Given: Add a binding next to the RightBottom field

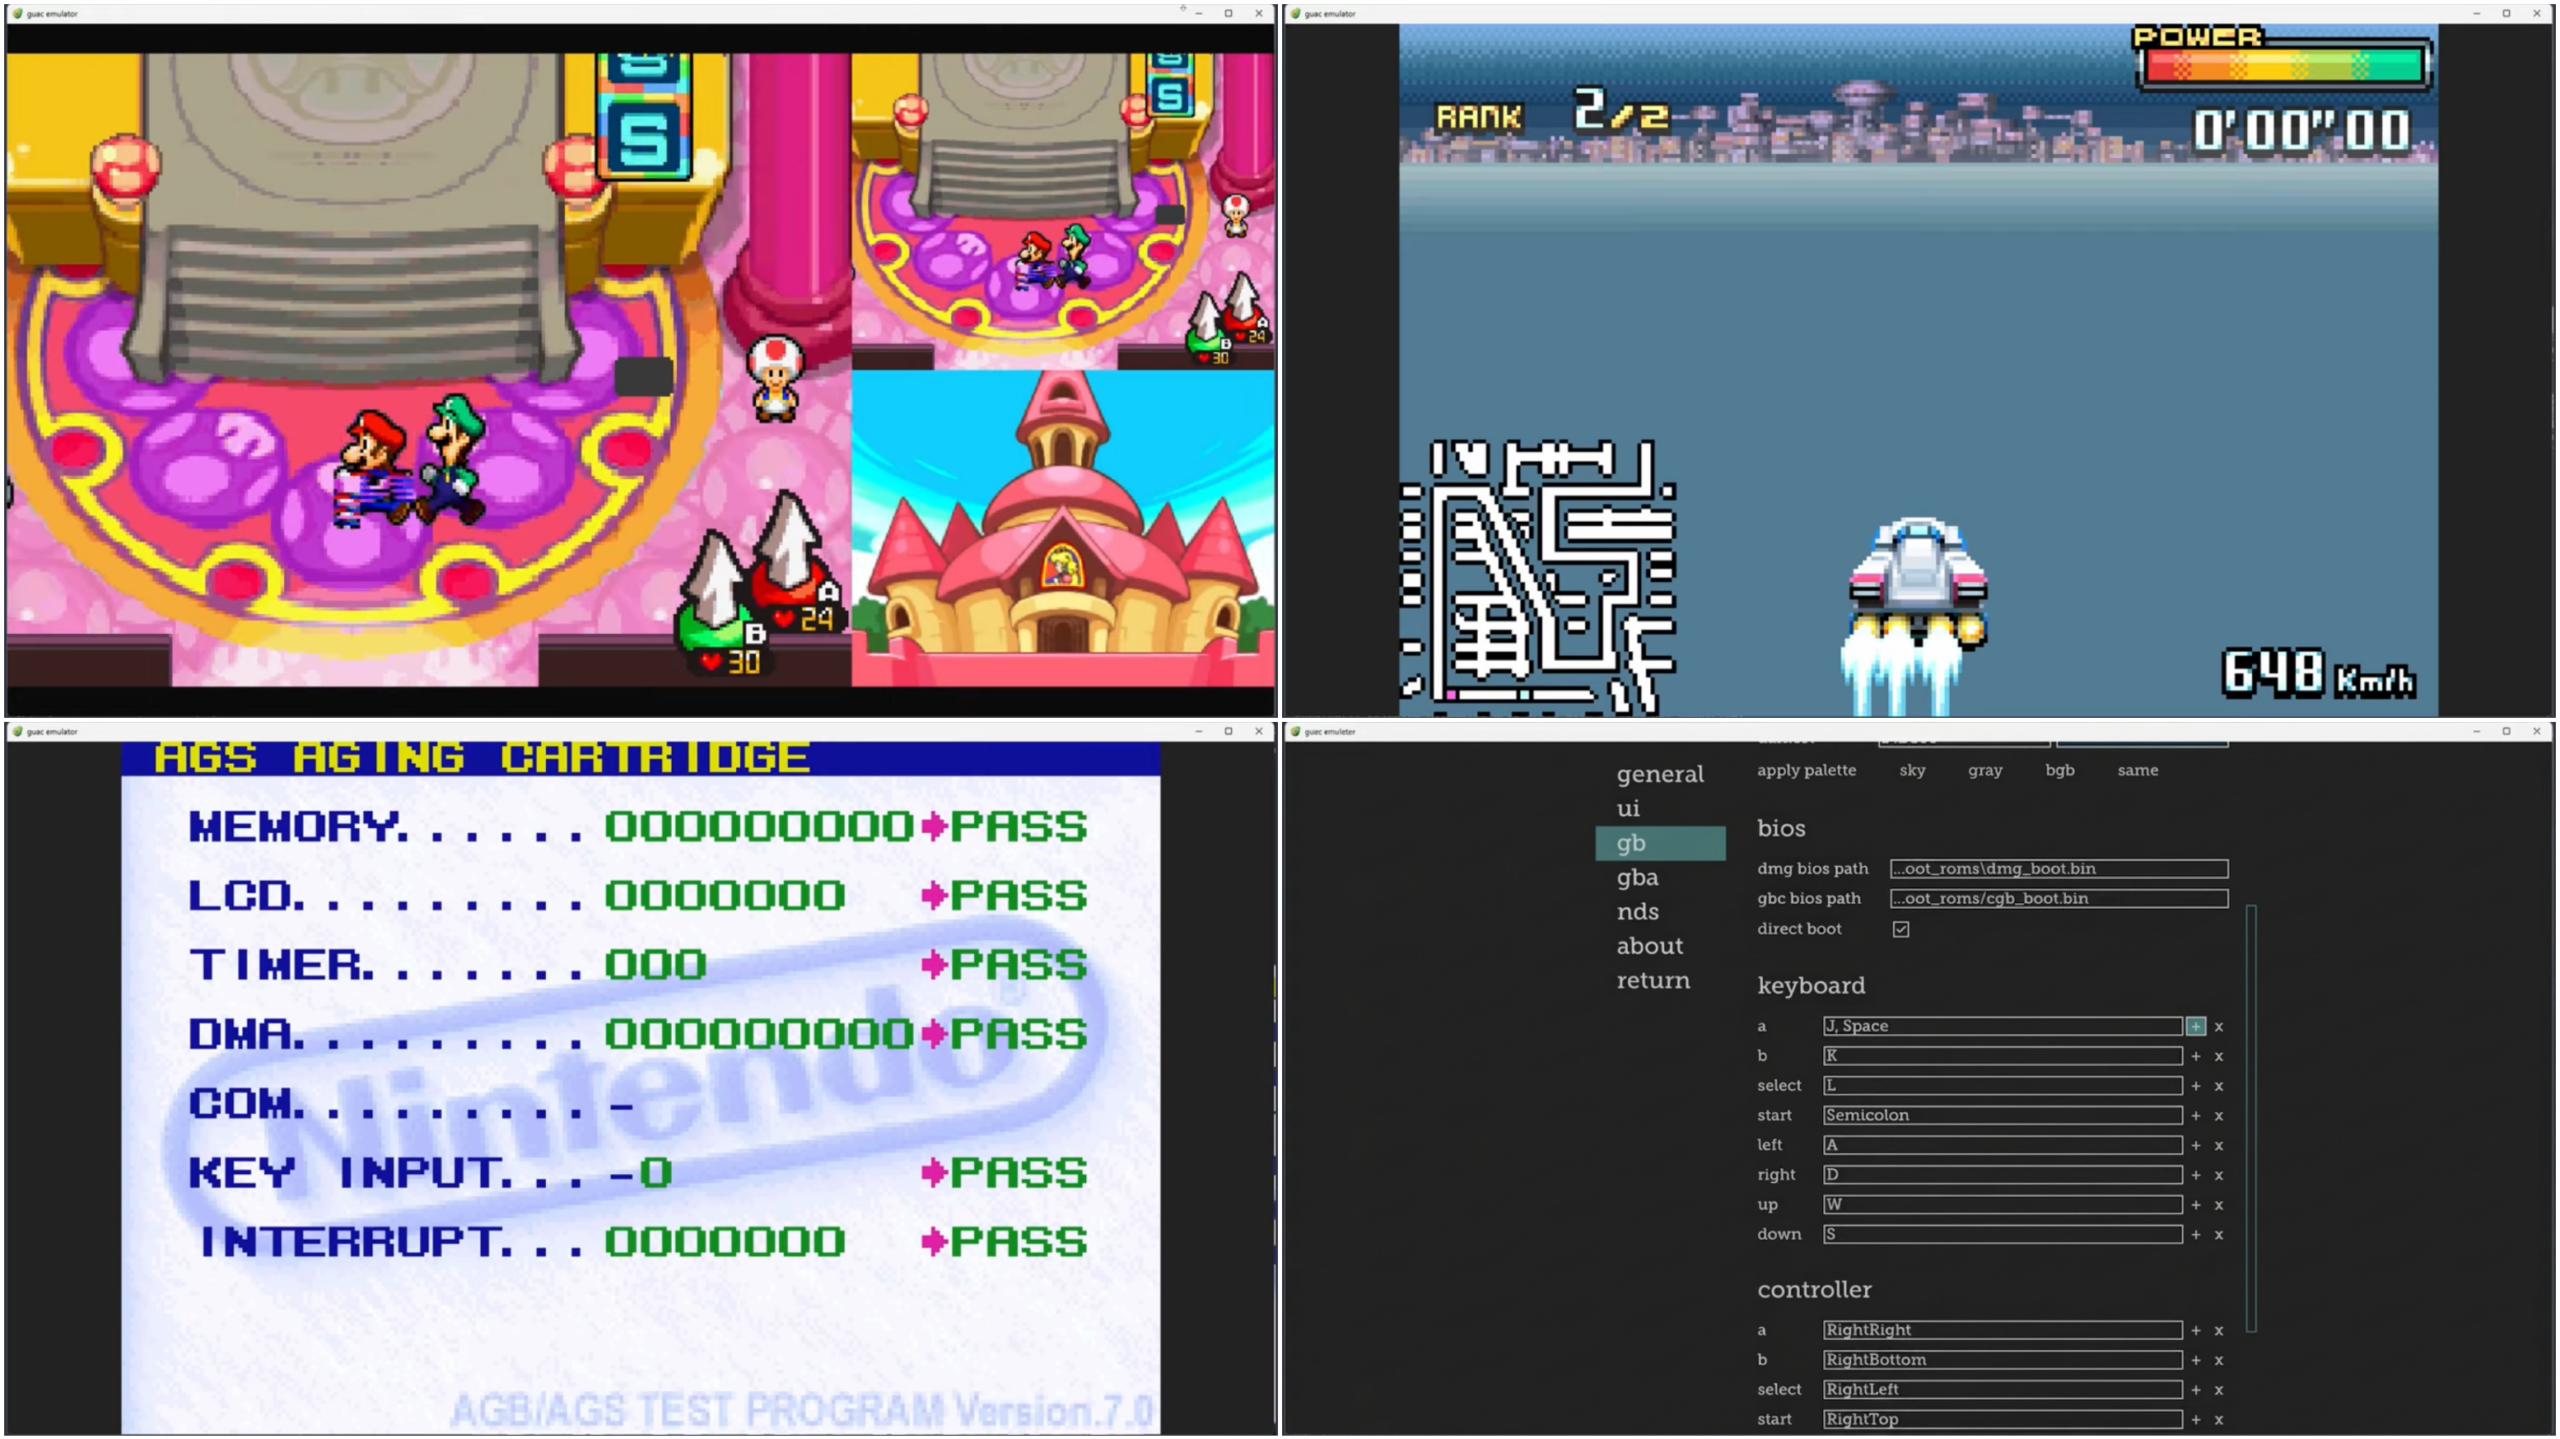Looking at the screenshot, I should tap(2195, 1360).
